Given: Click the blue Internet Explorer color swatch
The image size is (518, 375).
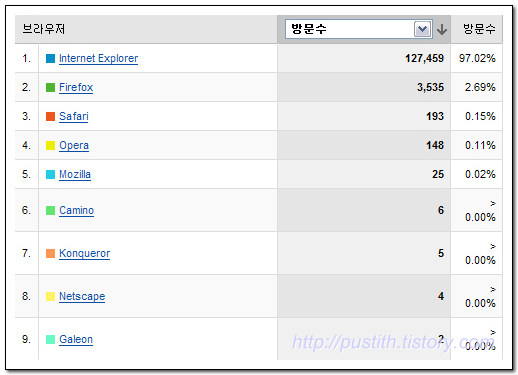Looking at the screenshot, I should 50,59.
